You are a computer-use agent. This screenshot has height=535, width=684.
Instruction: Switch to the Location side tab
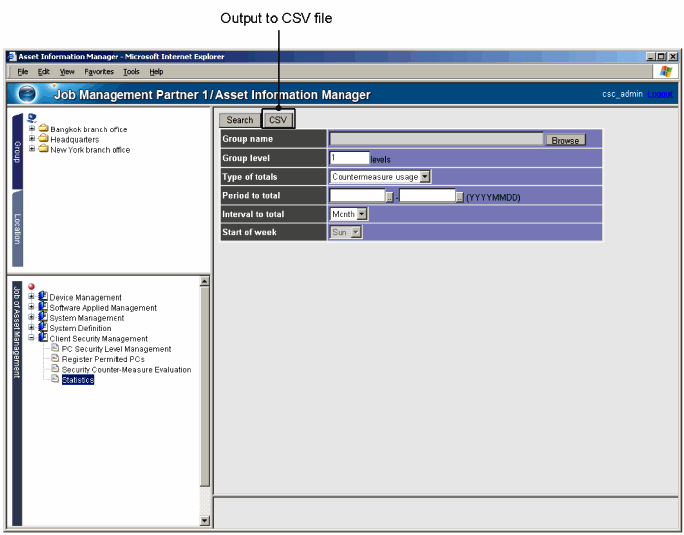17,228
